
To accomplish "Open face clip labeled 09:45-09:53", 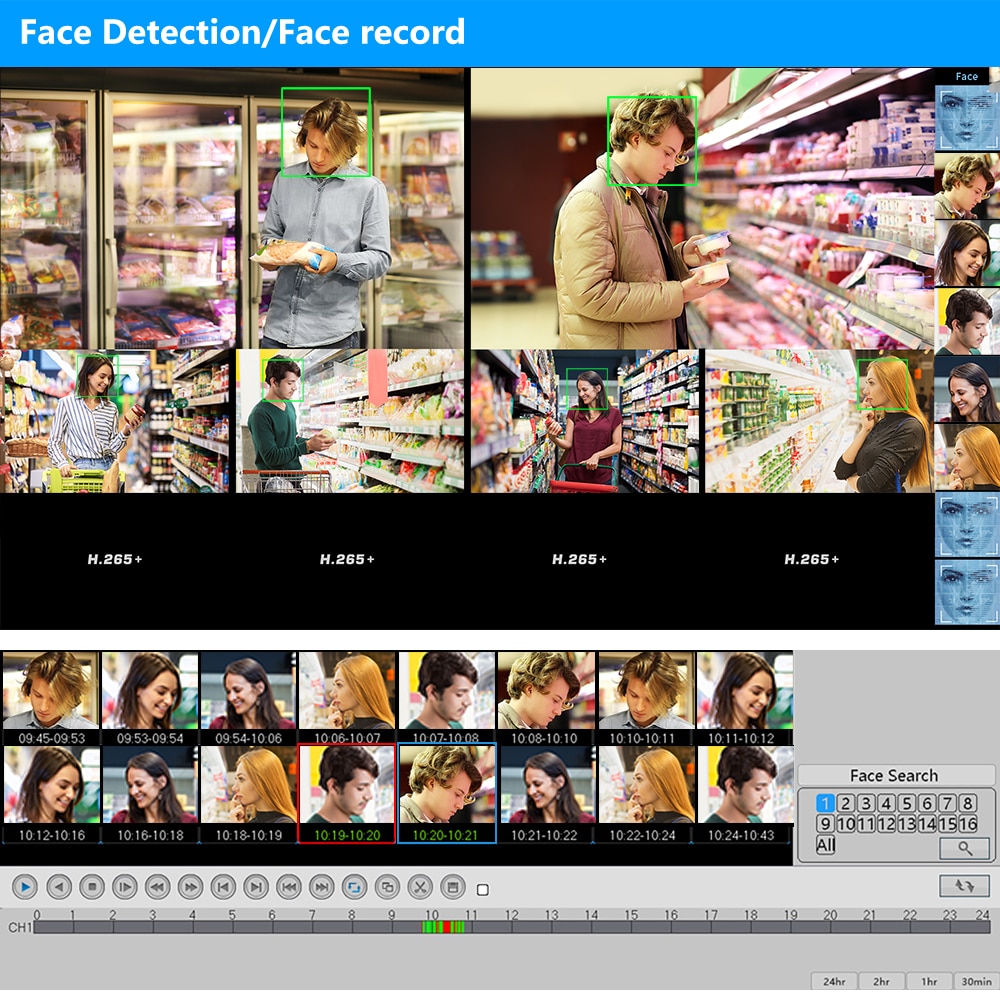I will pyautogui.click(x=51, y=698).
